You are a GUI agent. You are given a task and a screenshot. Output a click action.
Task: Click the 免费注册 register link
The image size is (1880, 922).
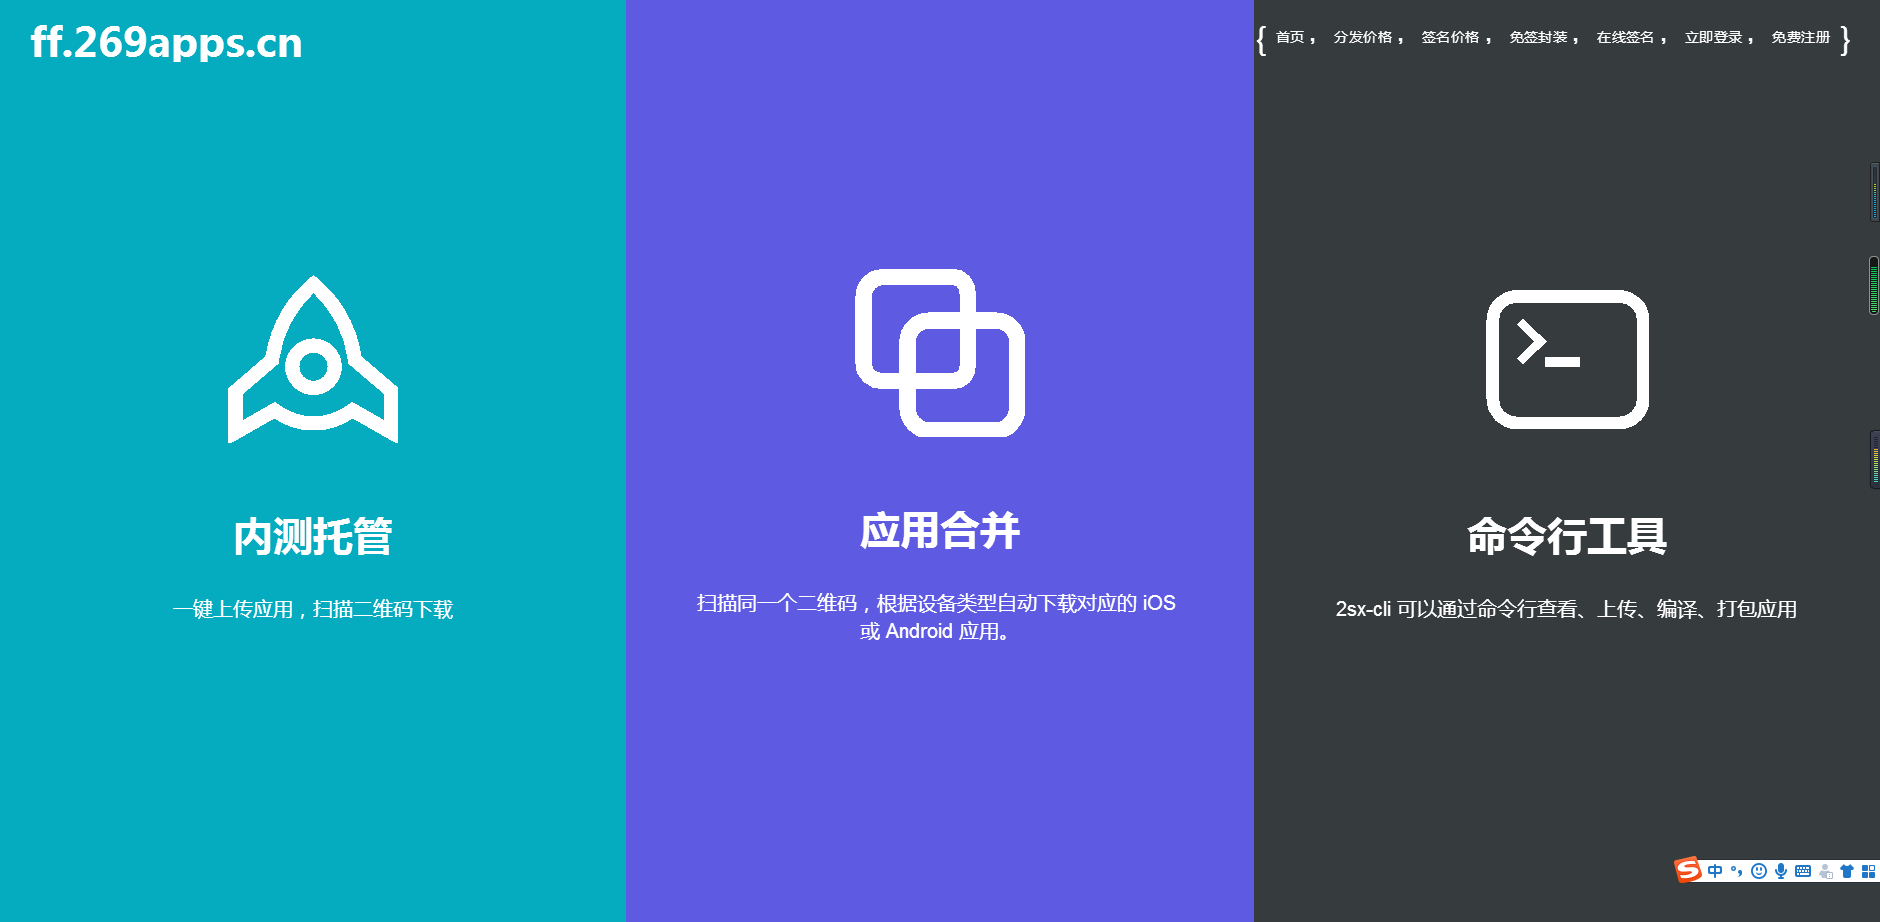[x=1800, y=38]
